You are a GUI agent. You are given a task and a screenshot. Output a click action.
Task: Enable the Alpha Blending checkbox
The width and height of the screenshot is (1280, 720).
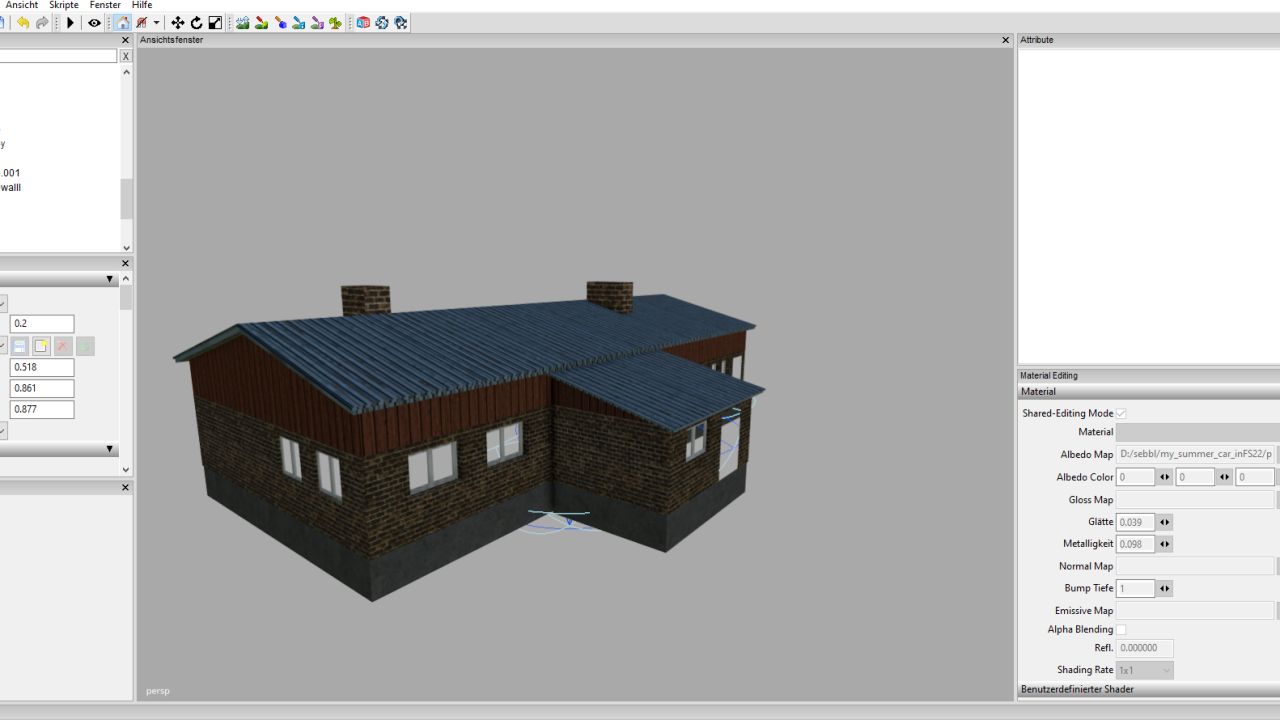(1121, 630)
